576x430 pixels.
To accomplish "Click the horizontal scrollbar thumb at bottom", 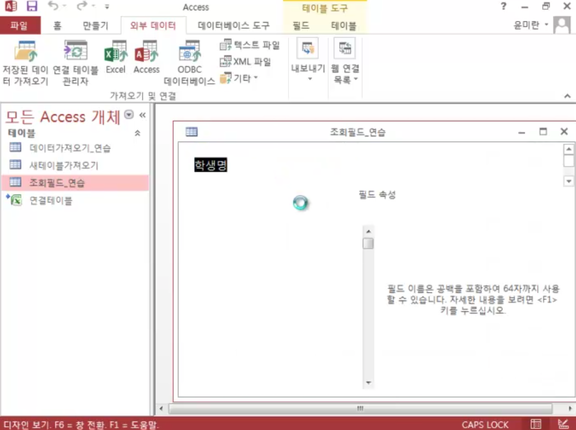I will click(360, 408).
